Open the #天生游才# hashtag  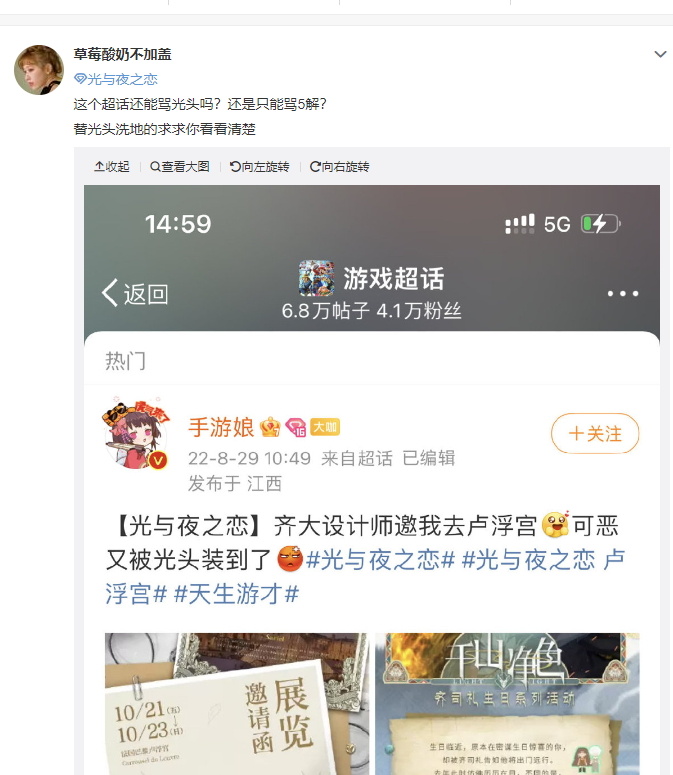pyautogui.click(x=237, y=593)
